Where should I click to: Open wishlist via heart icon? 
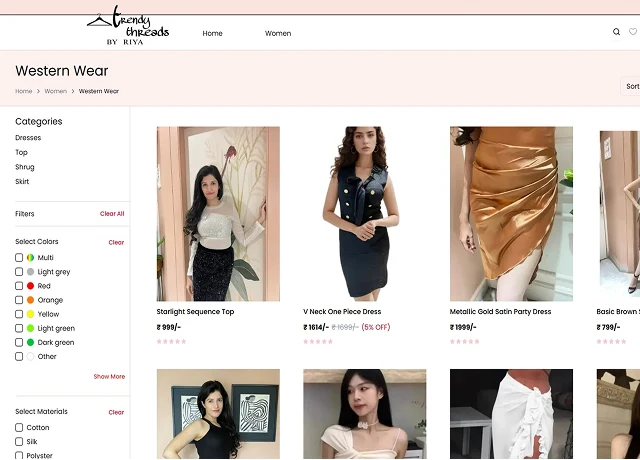(x=632, y=32)
